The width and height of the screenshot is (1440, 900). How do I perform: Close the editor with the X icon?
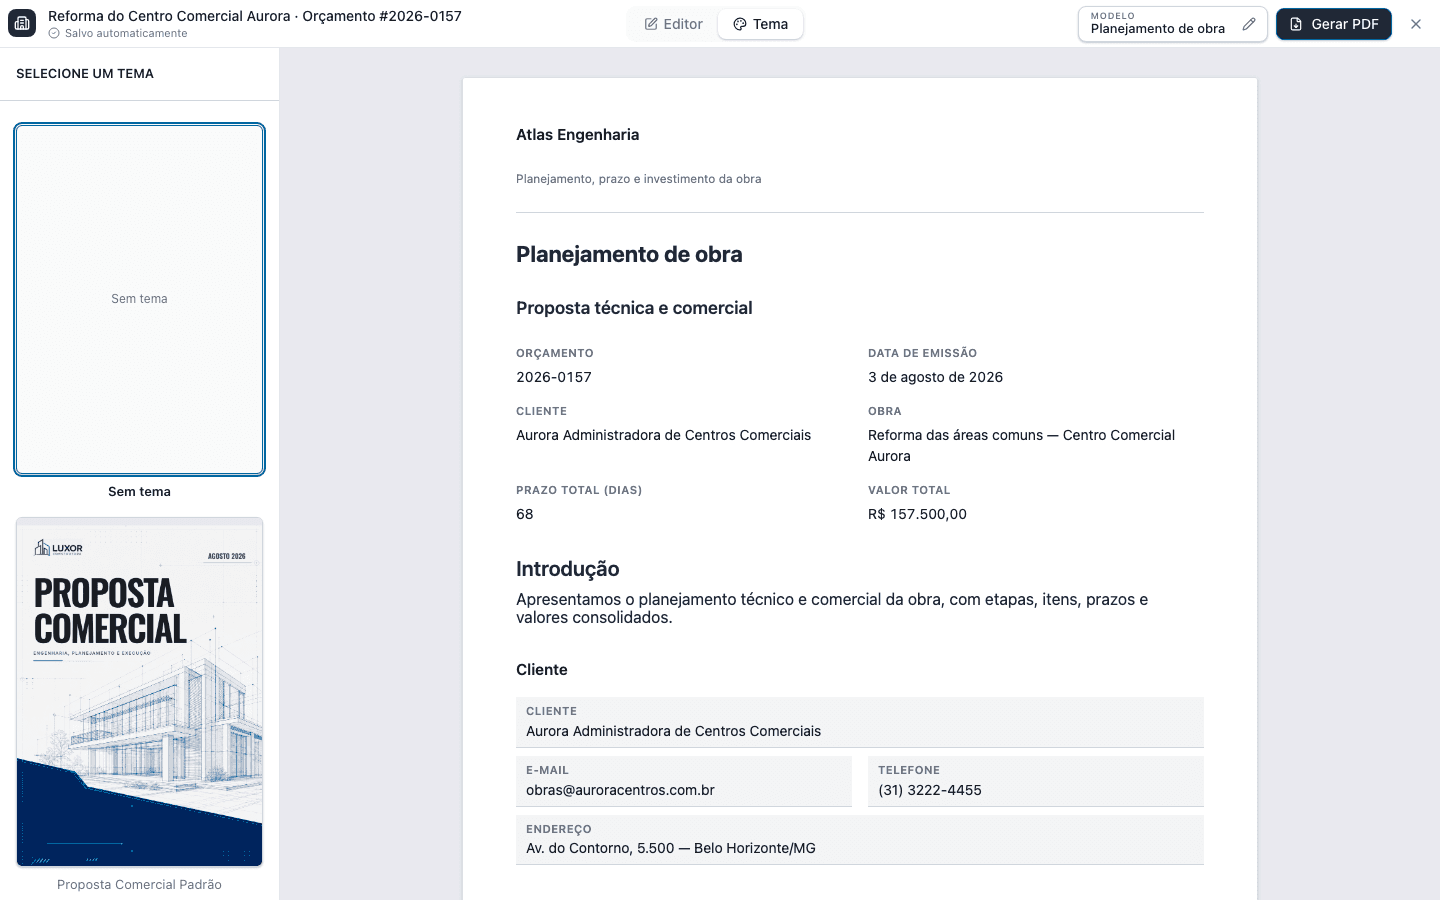(x=1416, y=24)
